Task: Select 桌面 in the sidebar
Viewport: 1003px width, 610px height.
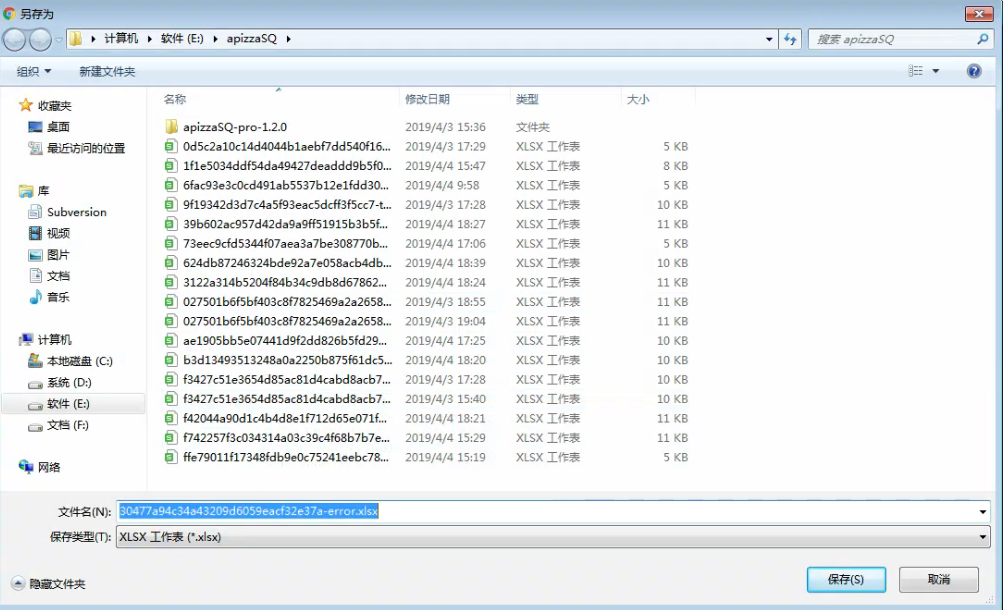Action: pos(50,127)
